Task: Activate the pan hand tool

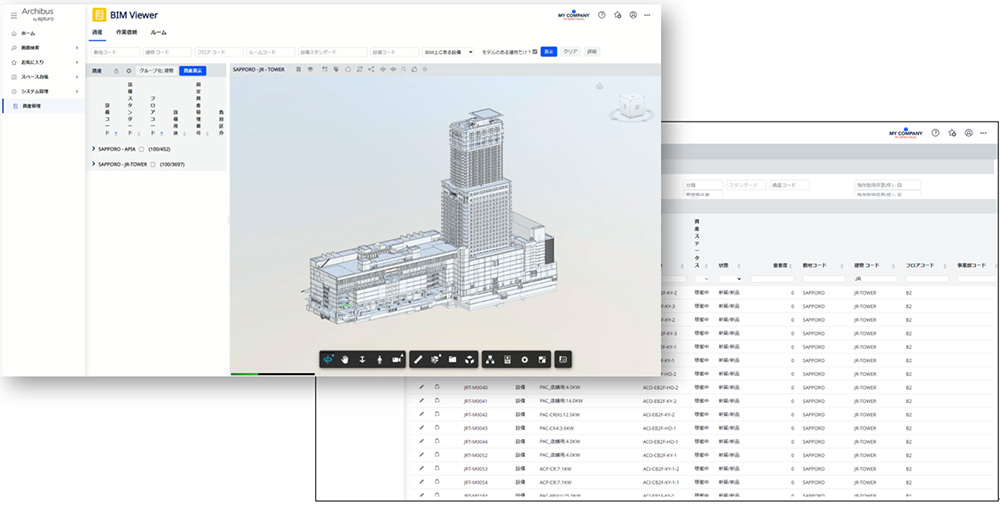Action: 345,358
